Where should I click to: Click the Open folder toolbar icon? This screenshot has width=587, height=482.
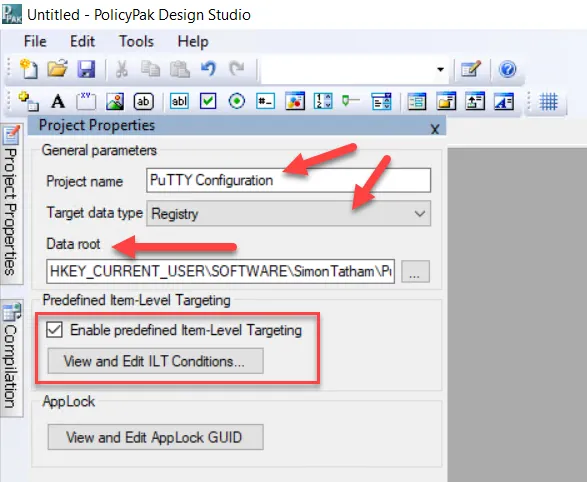(57, 69)
